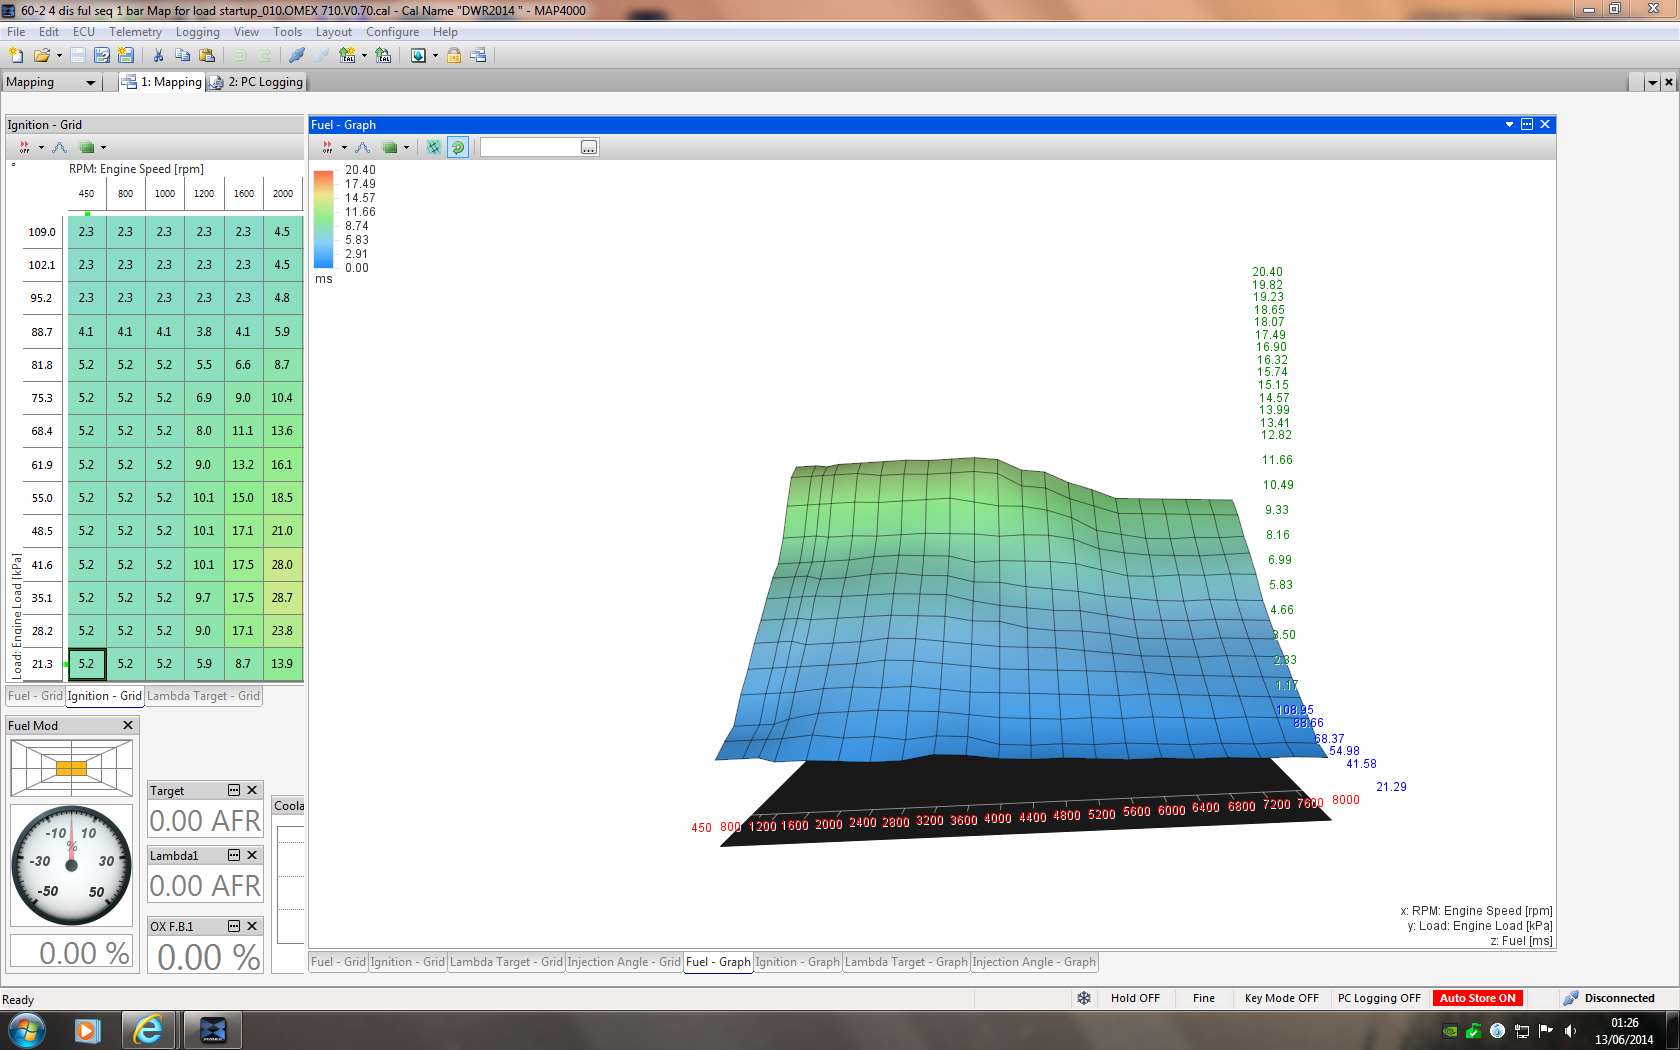Select the Ignition - Graph bottom tab
The width and height of the screenshot is (1680, 1050).
(797, 962)
